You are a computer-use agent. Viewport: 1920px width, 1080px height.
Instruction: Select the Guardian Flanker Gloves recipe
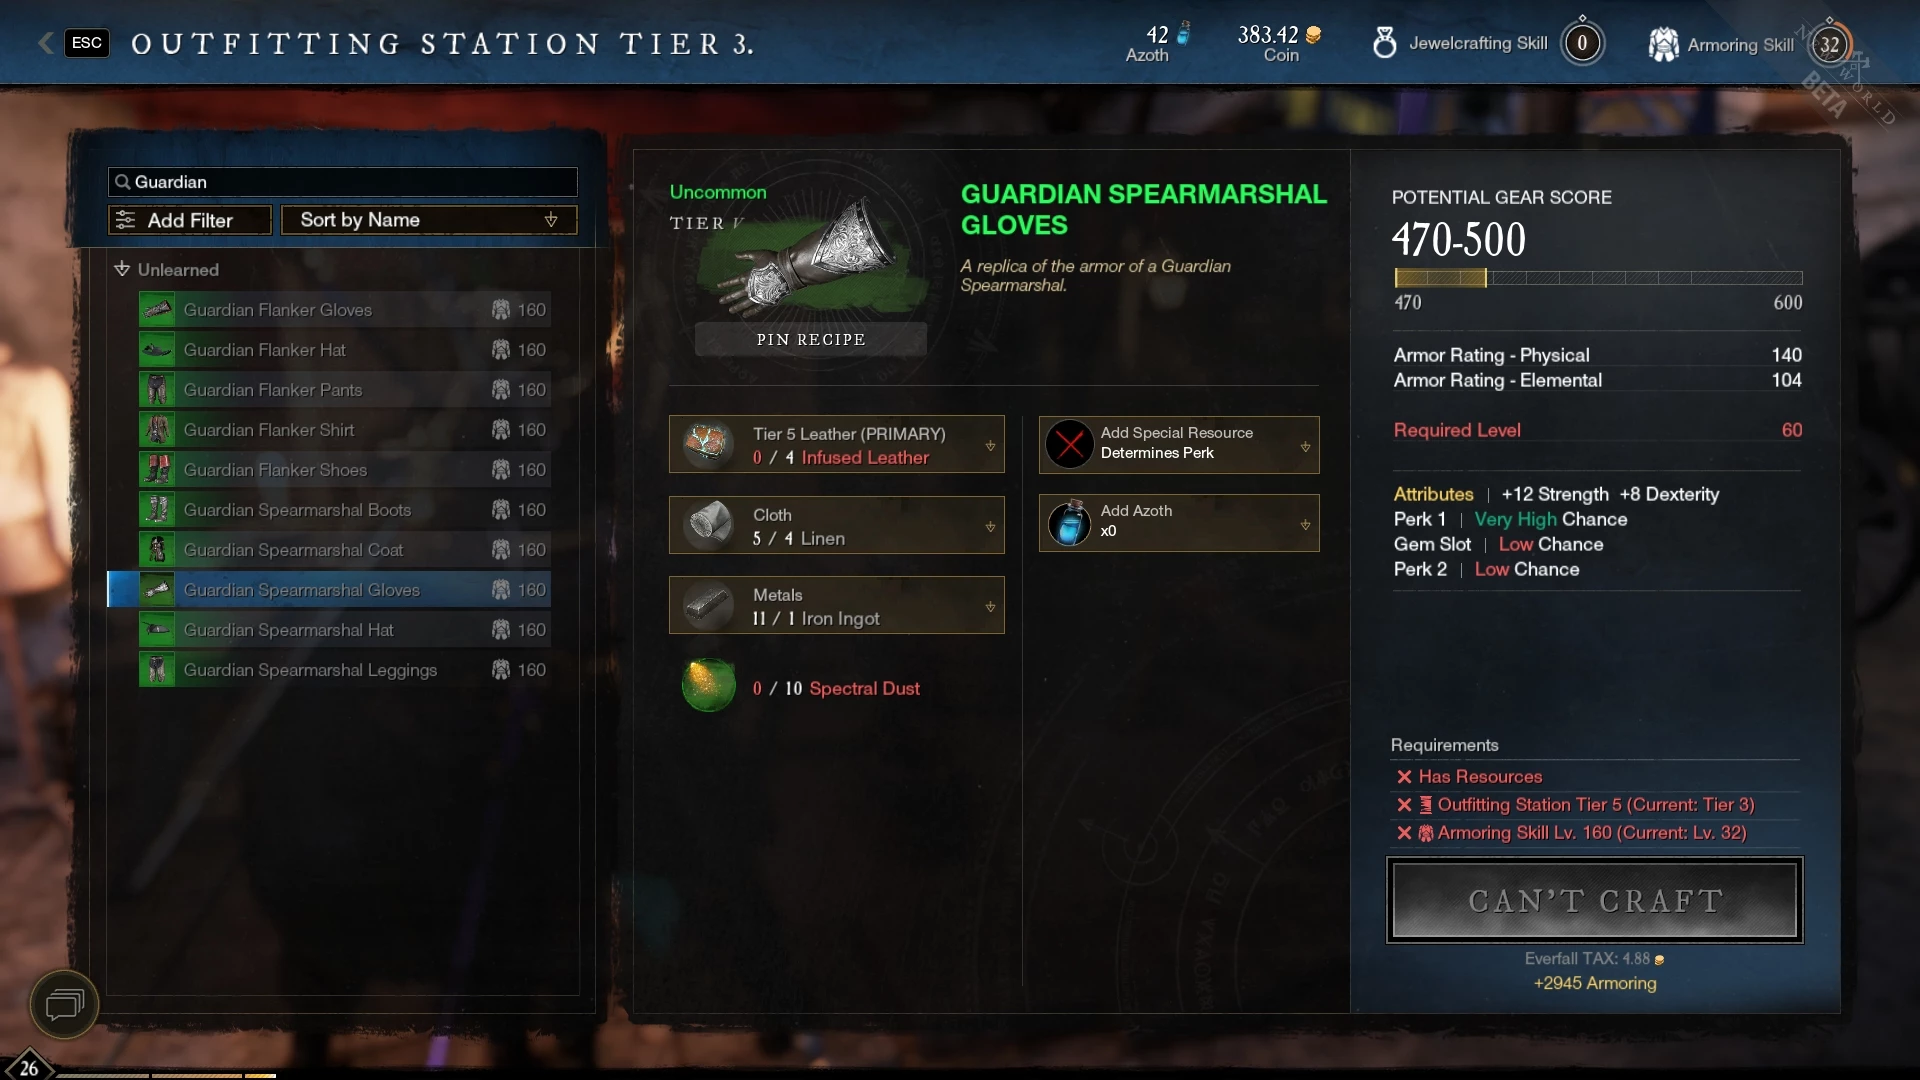[x=344, y=310]
